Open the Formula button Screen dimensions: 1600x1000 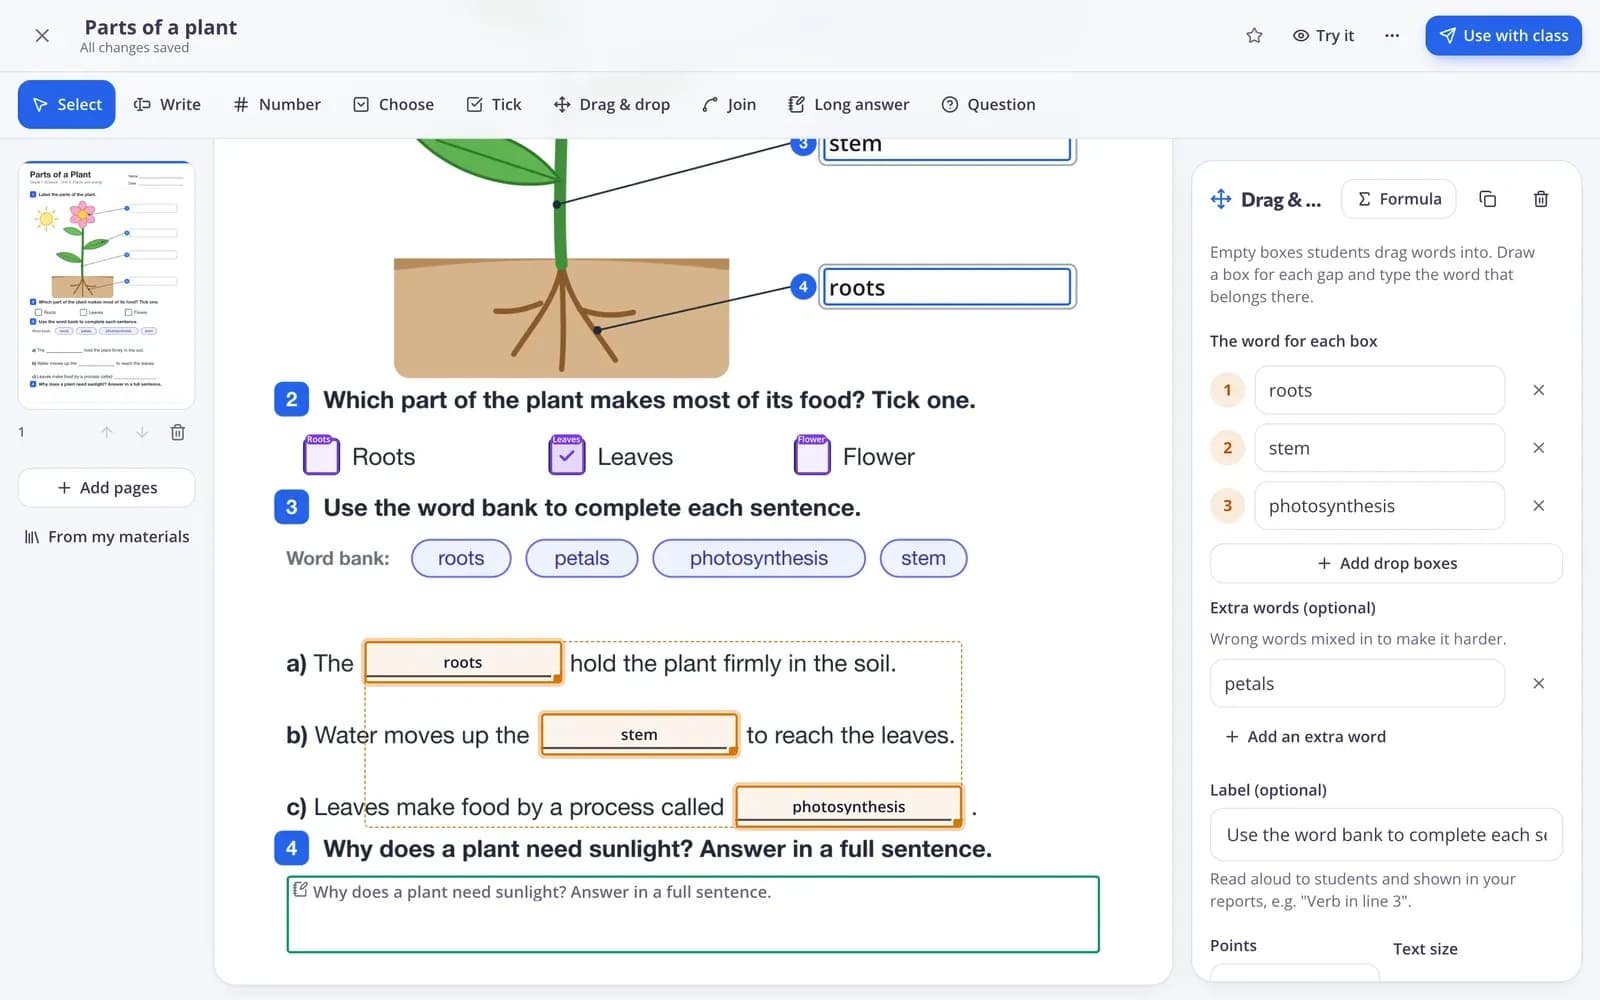coord(1398,199)
